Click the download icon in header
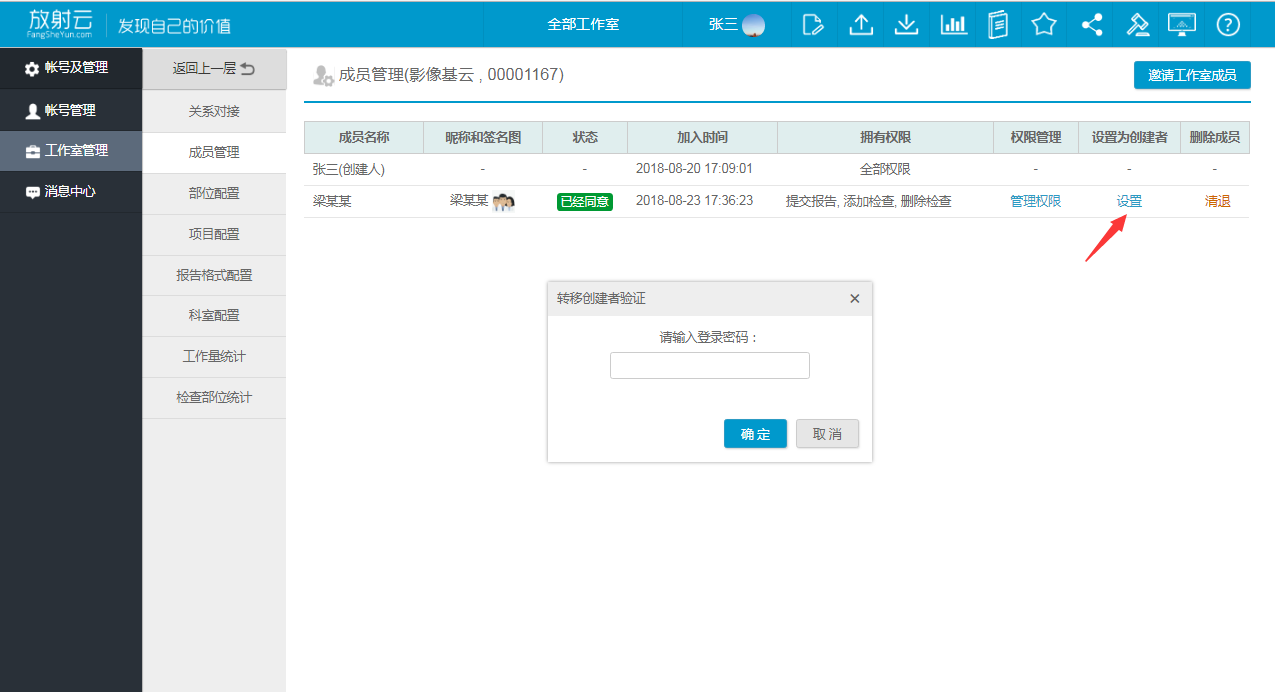 [906, 24]
